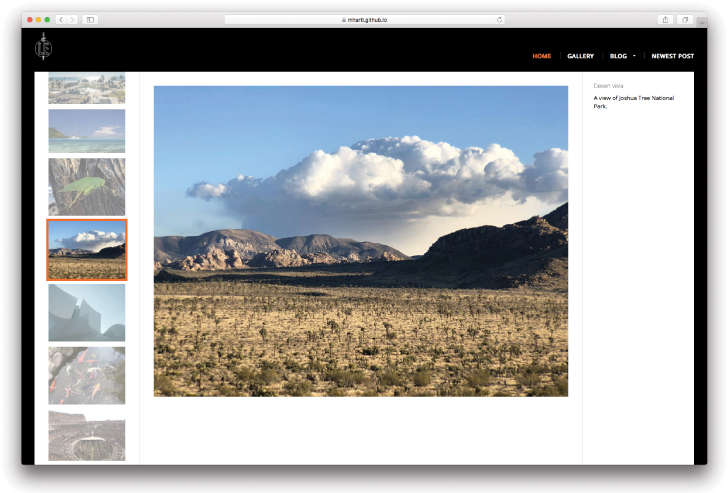
Task: Choose the koi fish thumbnail
Action: click(x=87, y=375)
